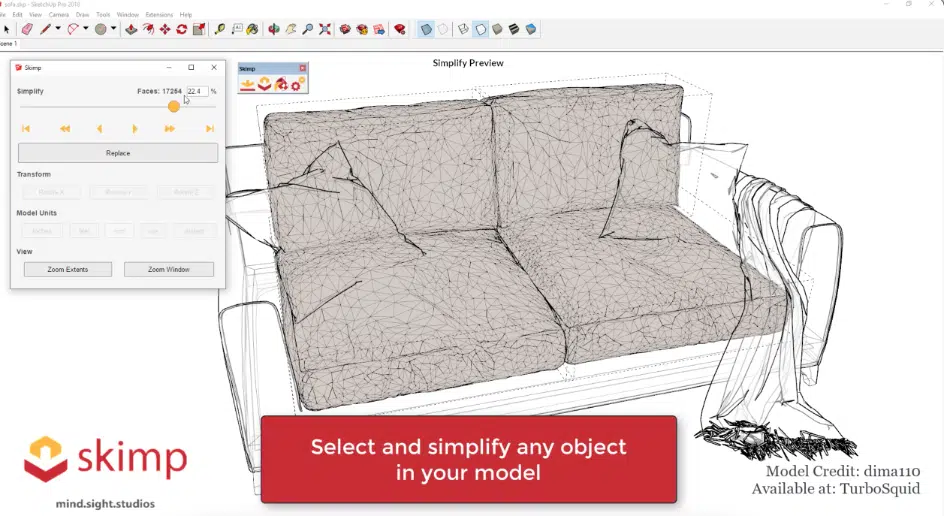
Task: Activate the Pan hand tool
Action: pos(290,29)
